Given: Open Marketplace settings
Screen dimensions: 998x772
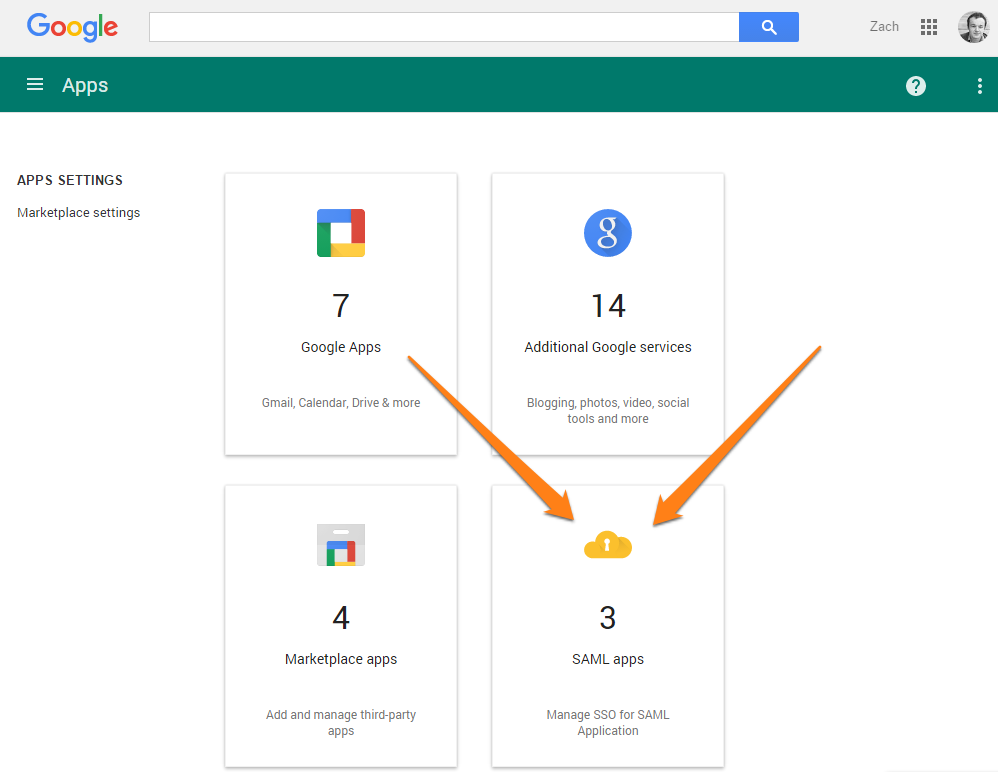Looking at the screenshot, I should point(78,212).
